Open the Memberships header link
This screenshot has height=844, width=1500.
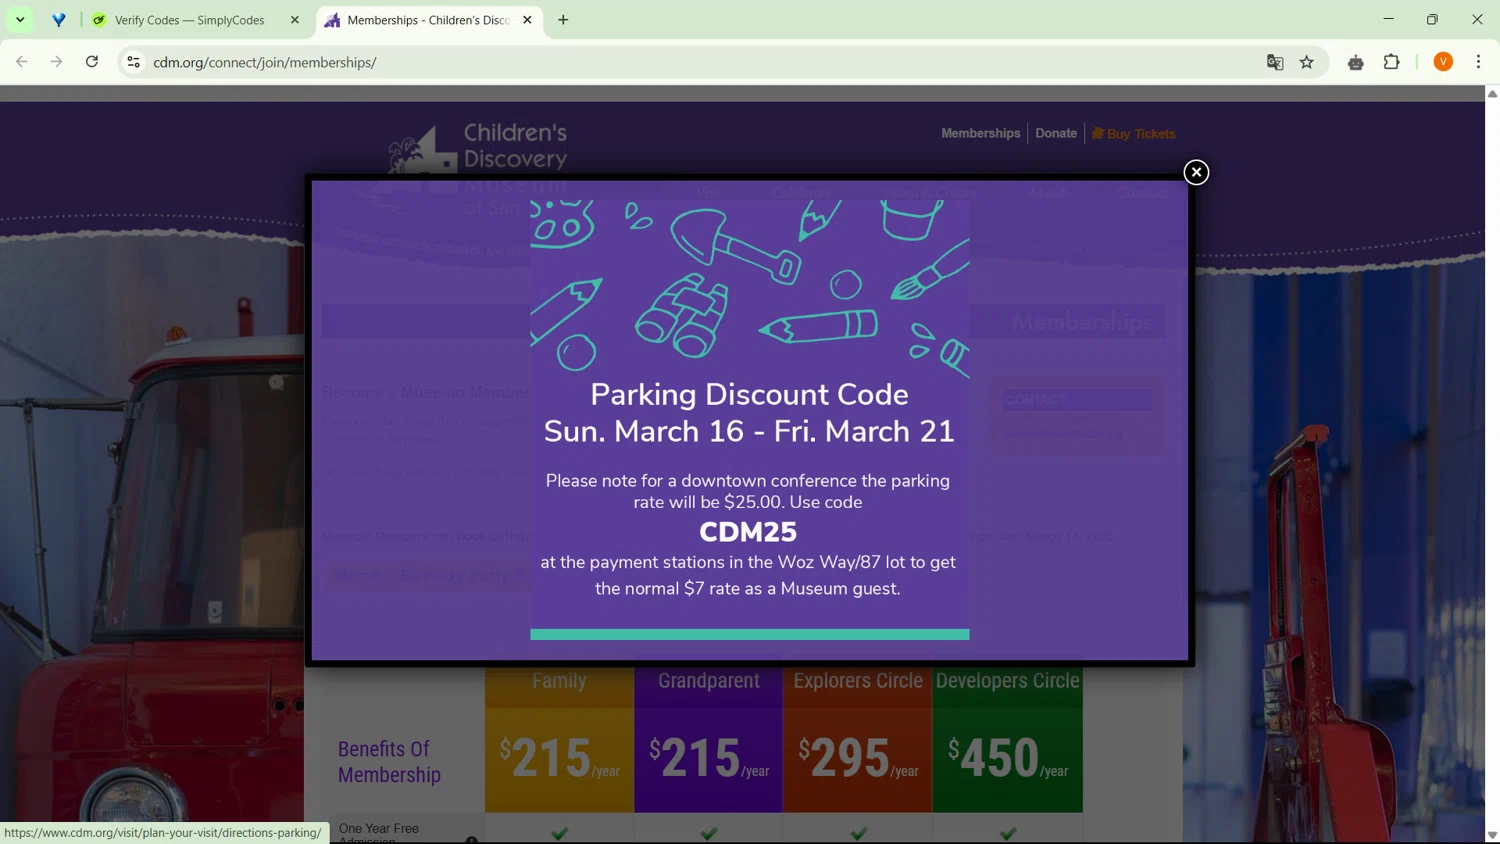[x=980, y=133]
